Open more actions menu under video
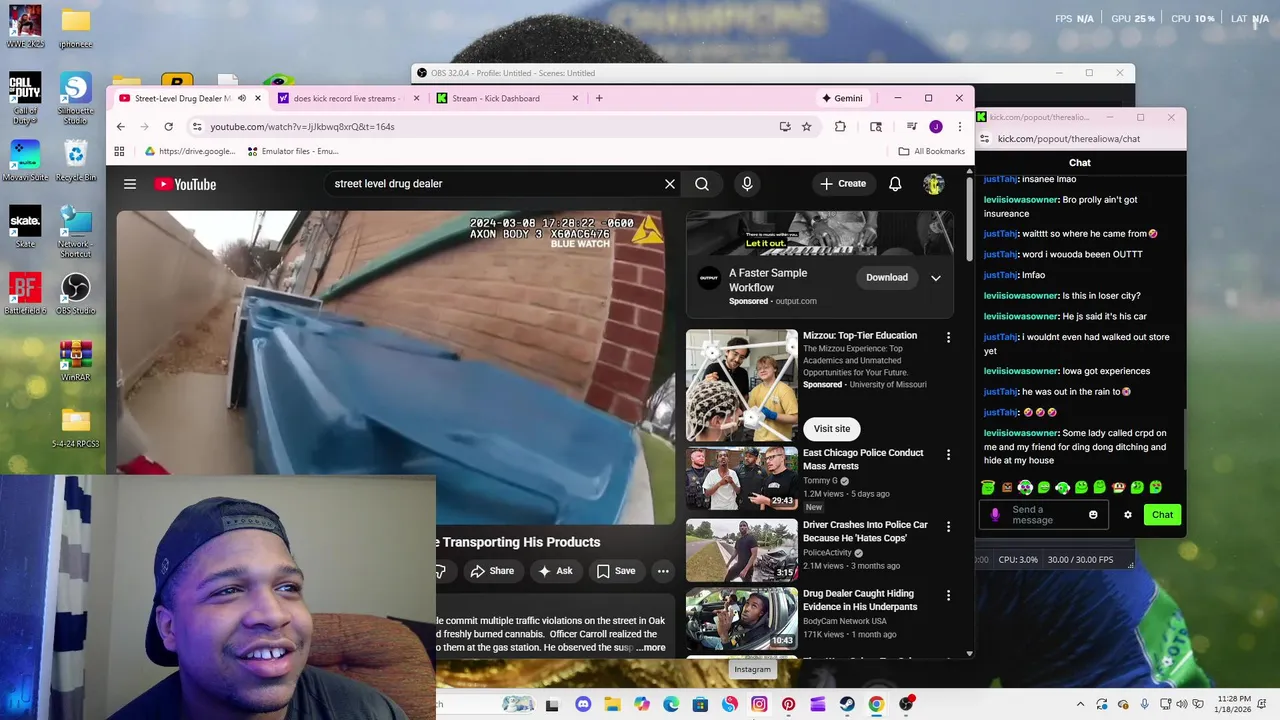This screenshot has height=720, width=1280. click(x=662, y=571)
